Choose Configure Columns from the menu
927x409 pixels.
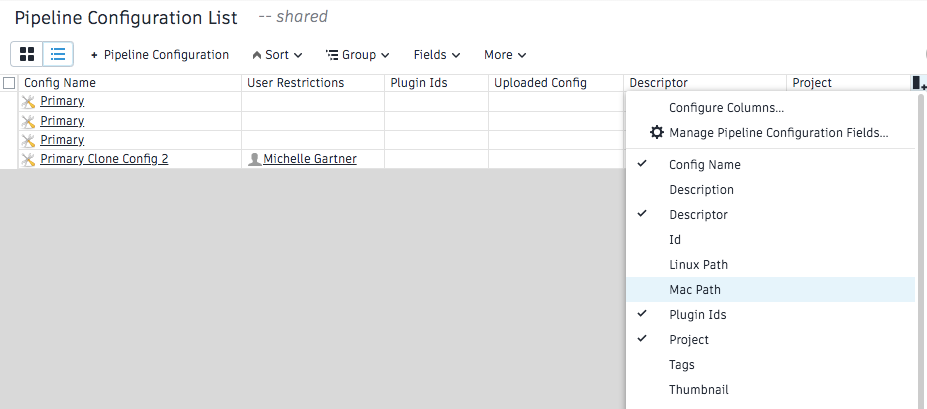tap(726, 107)
